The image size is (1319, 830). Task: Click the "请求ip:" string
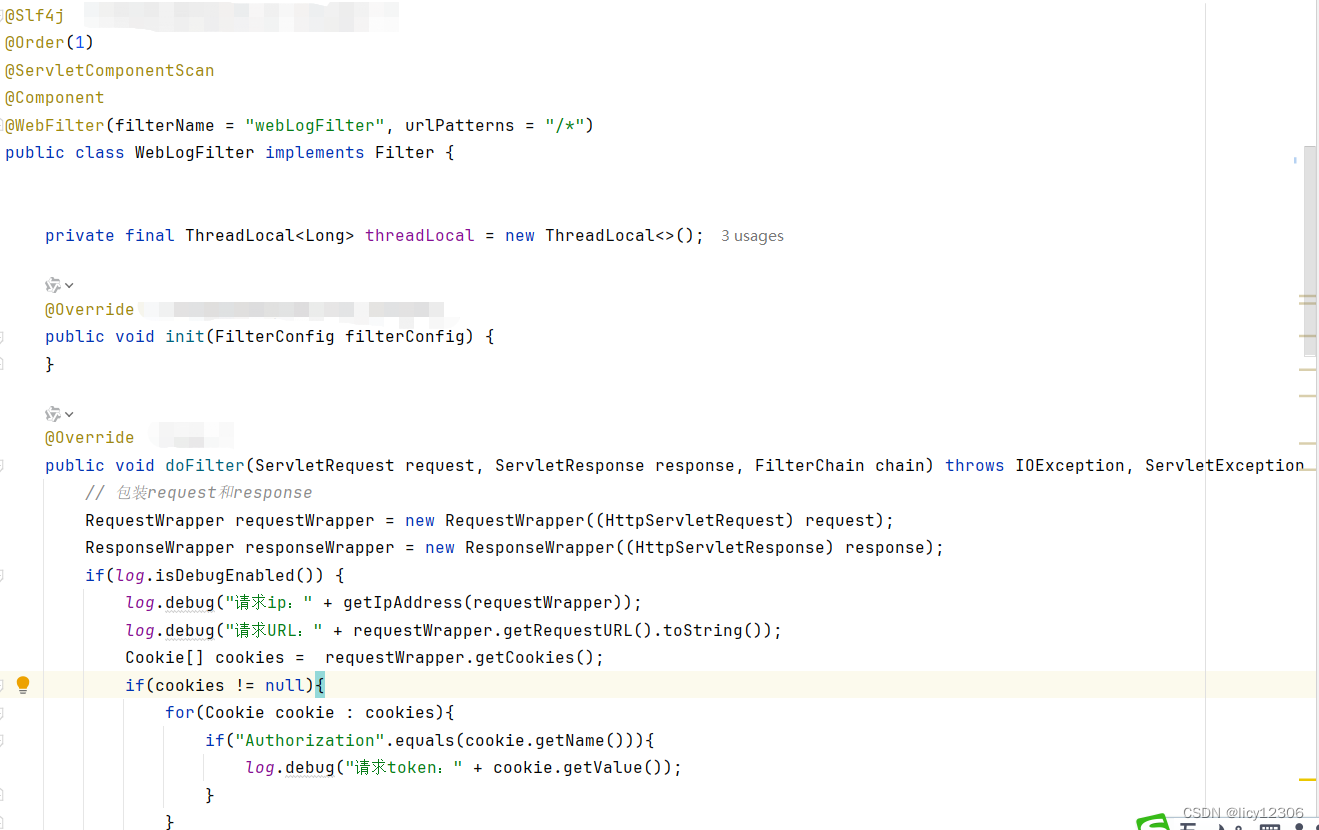click(270, 603)
